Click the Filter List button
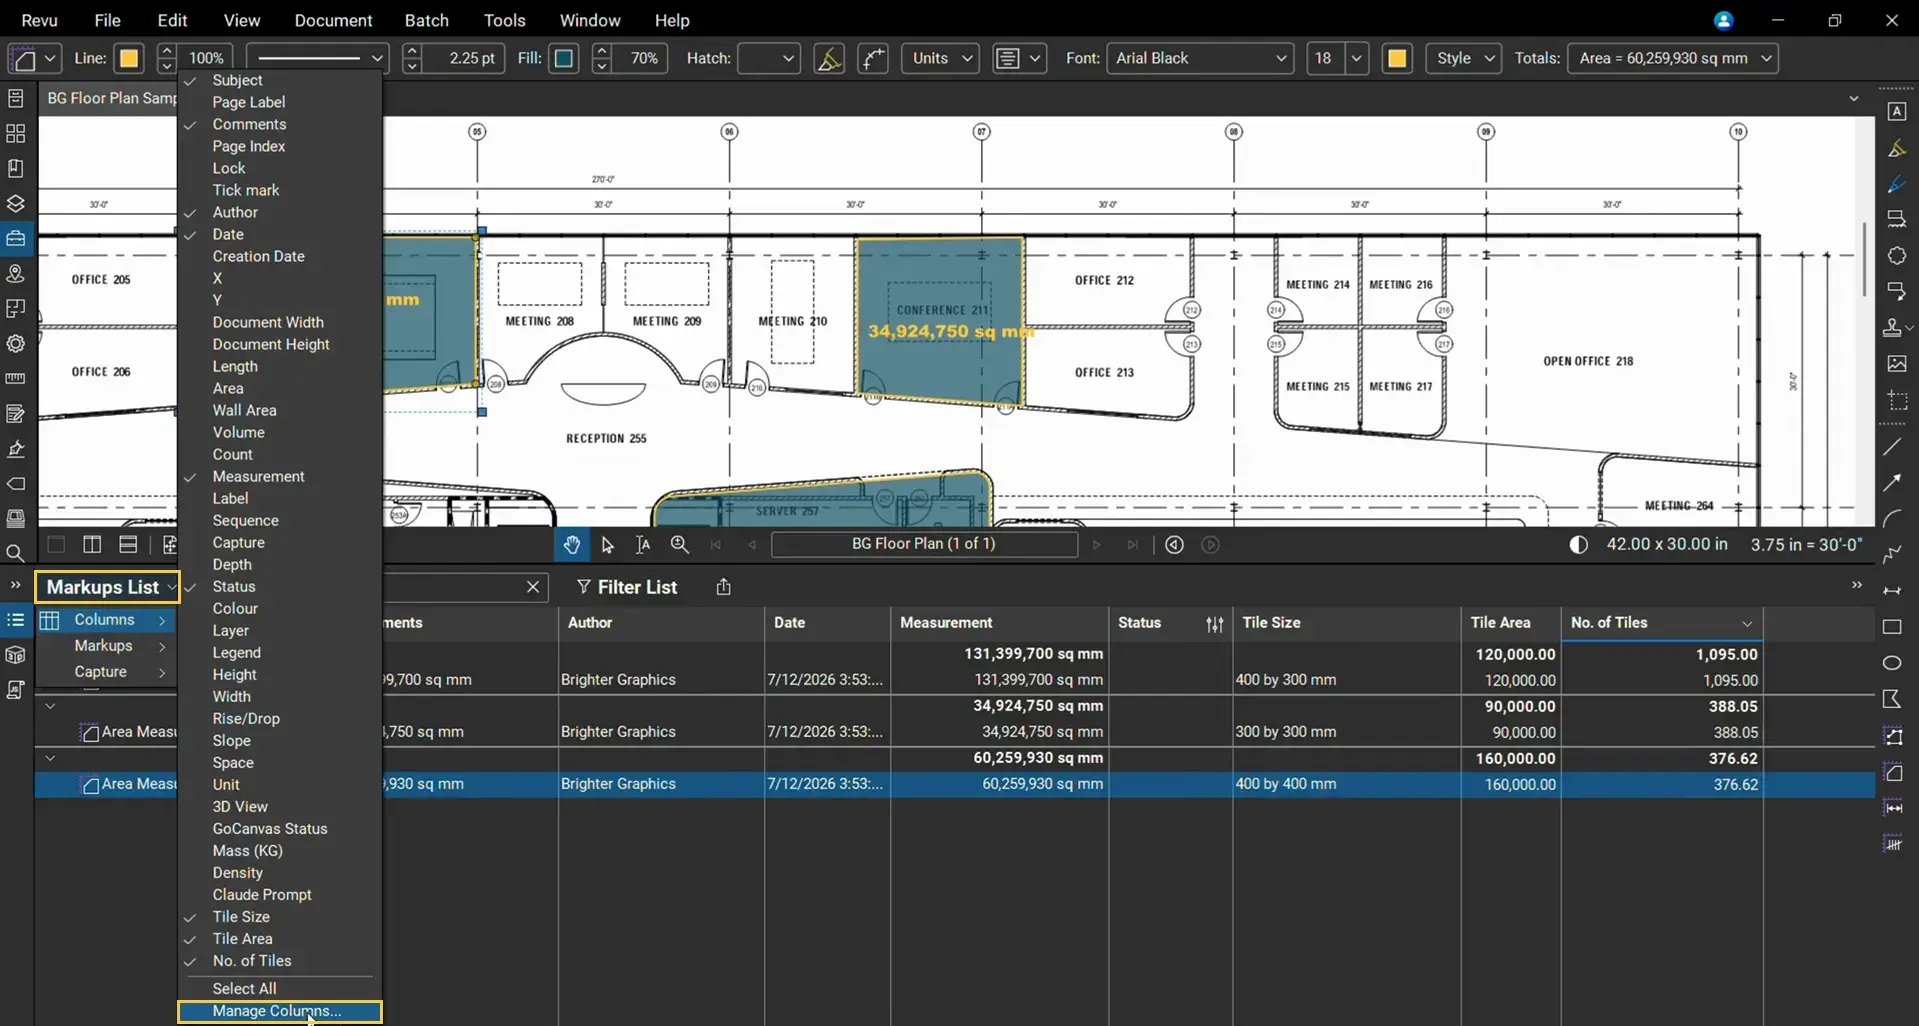This screenshot has height=1026, width=1919. point(627,587)
